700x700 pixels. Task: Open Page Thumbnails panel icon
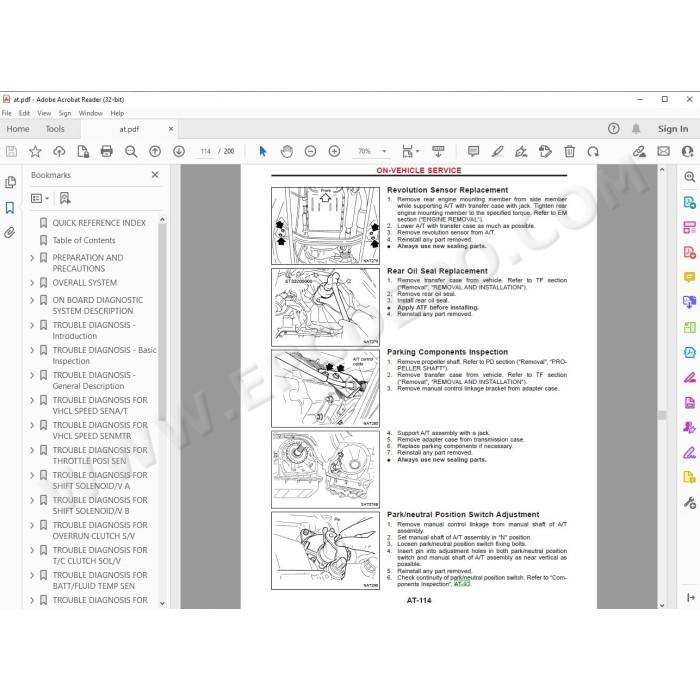click(10, 183)
